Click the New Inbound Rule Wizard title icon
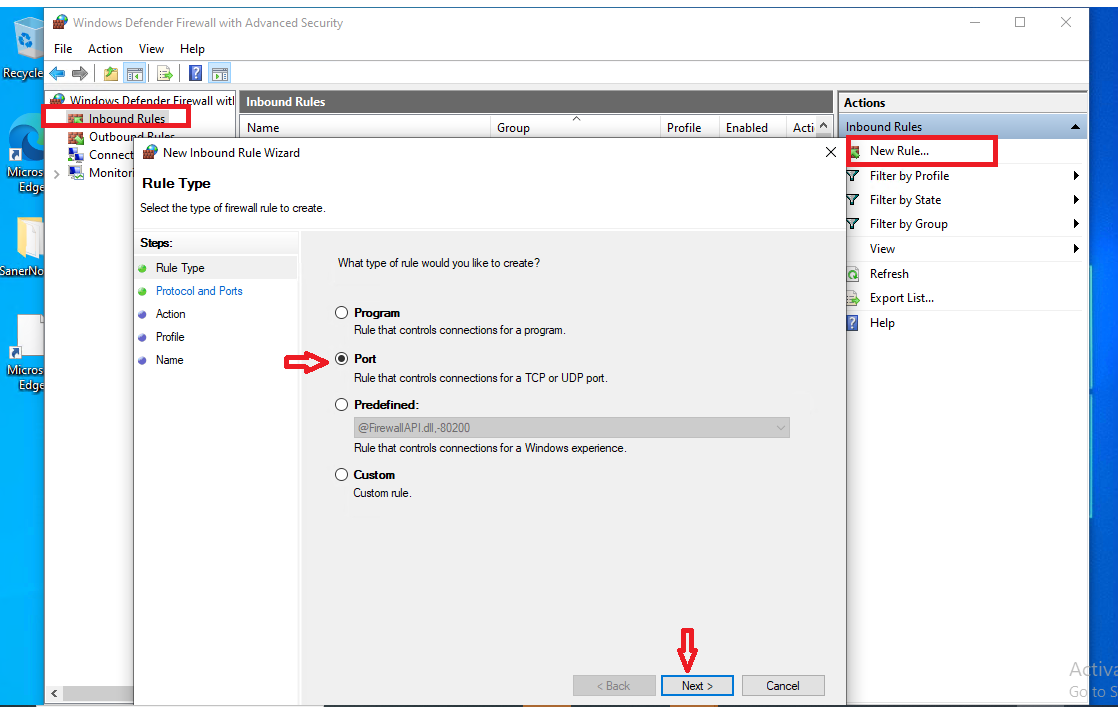This screenshot has width=1118, height=707. [150, 153]
